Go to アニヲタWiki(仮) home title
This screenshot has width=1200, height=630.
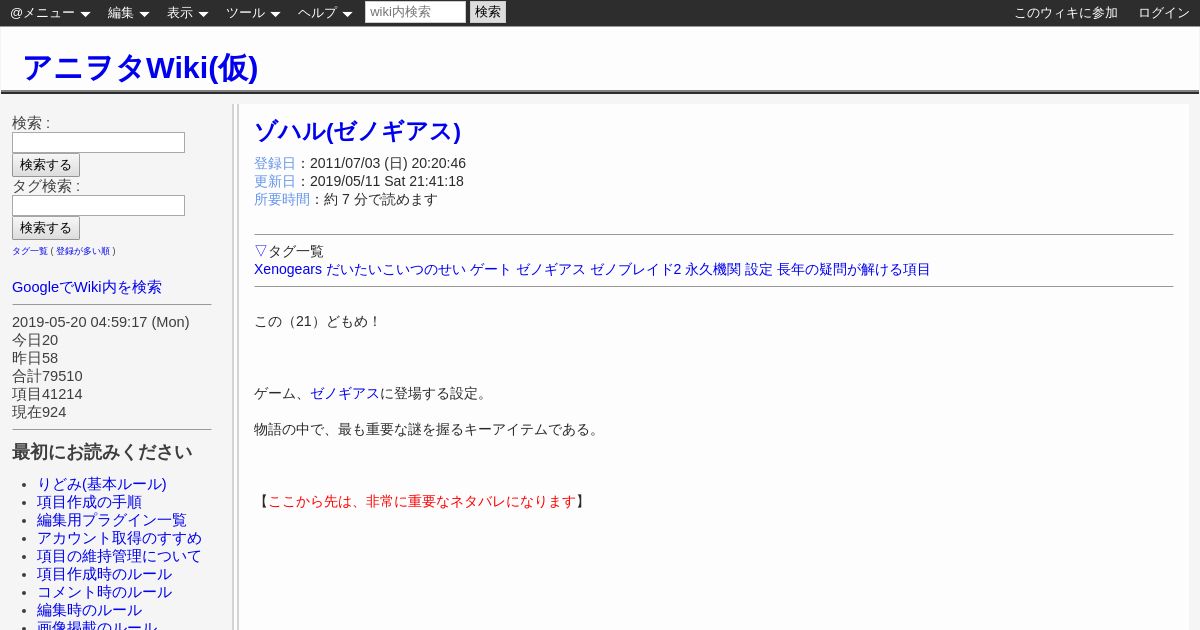(140, 67)
